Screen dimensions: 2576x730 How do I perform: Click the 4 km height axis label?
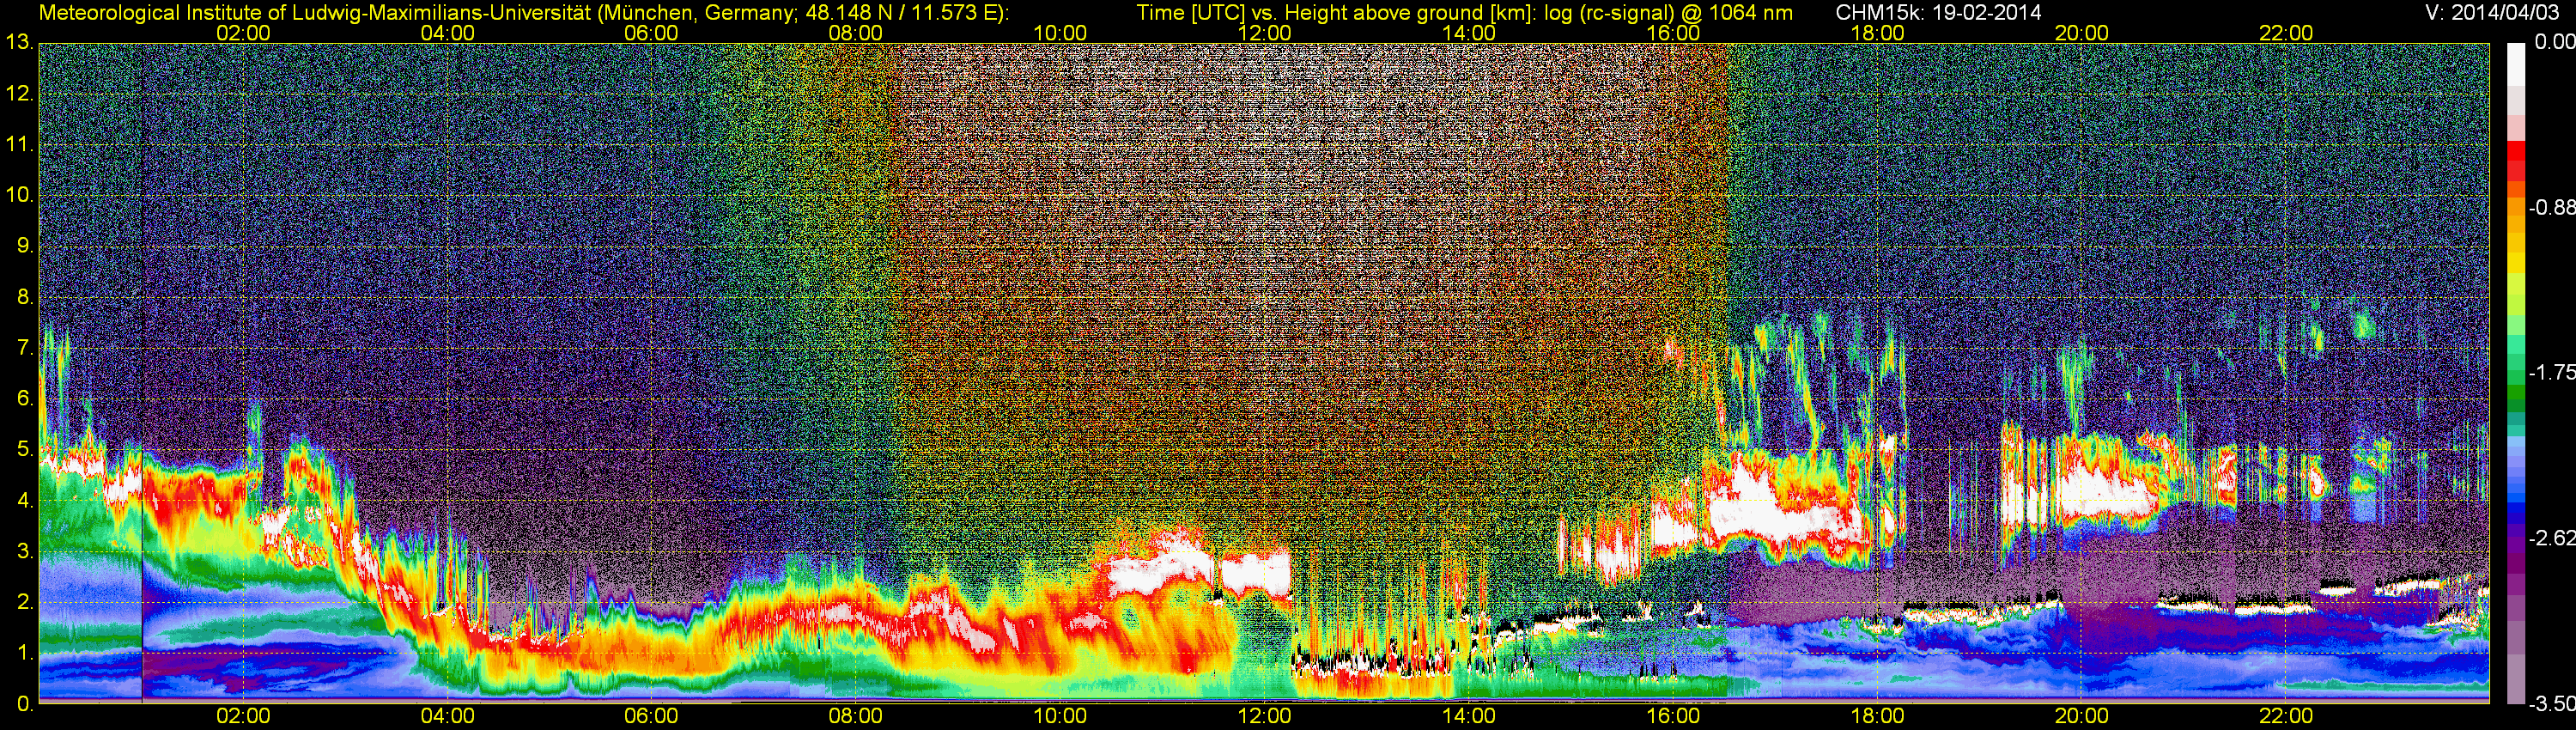(x=25, y=500)
